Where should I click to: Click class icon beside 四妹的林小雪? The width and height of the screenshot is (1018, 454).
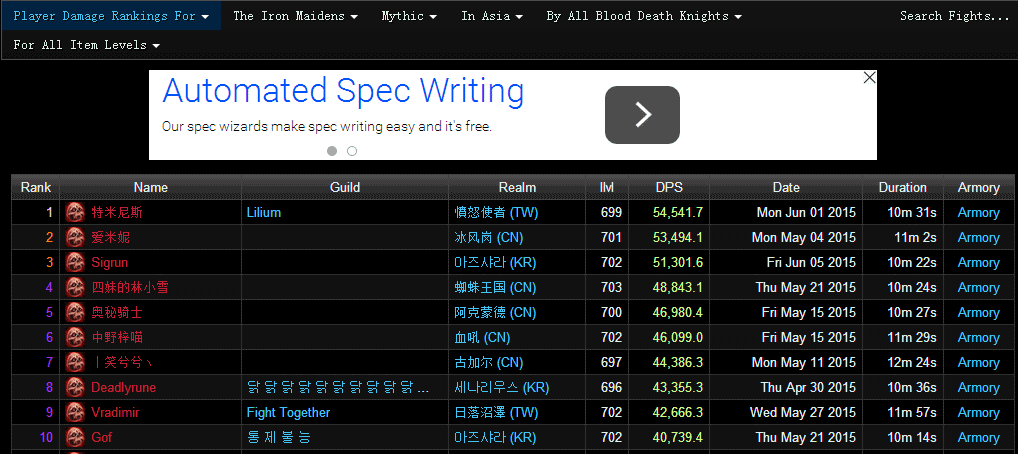point(75,288)
